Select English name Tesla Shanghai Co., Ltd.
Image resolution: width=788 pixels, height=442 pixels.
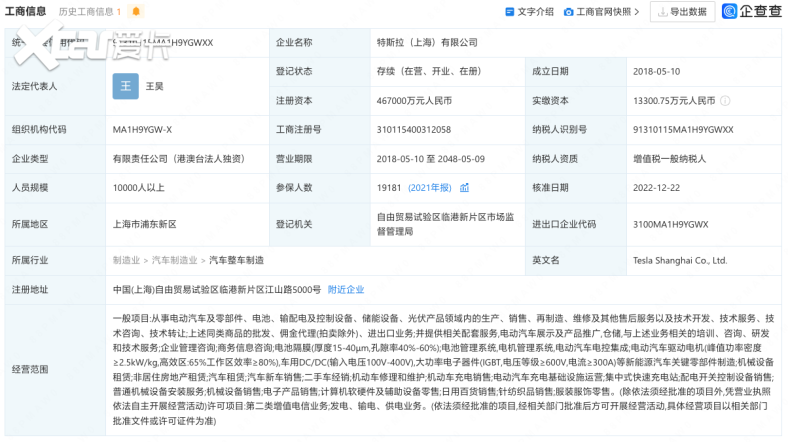(x=680, y=260)
